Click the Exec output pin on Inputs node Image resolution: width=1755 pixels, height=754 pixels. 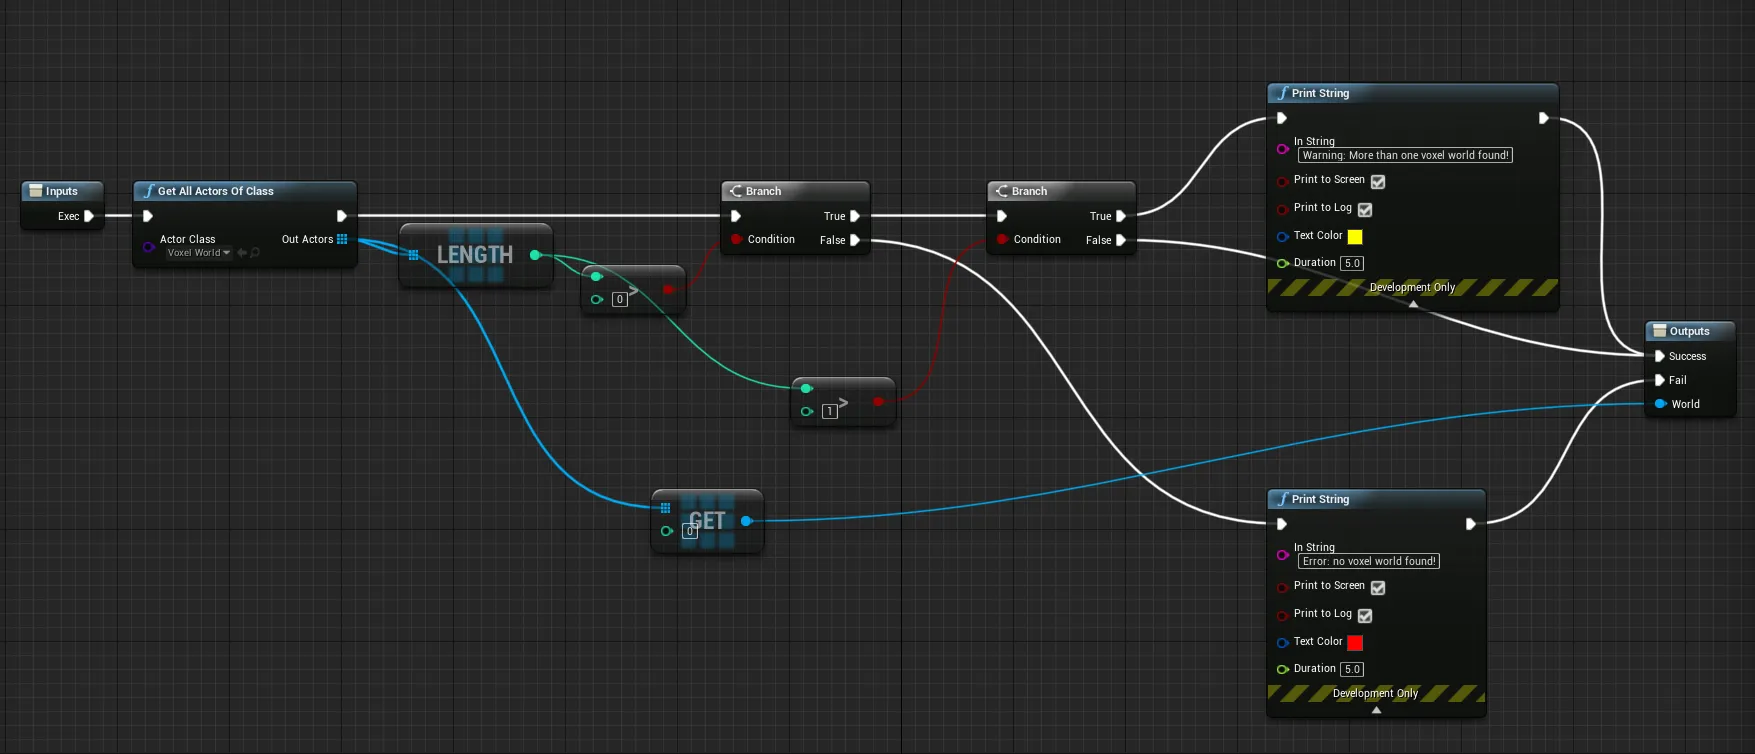(x=89, y=216)
